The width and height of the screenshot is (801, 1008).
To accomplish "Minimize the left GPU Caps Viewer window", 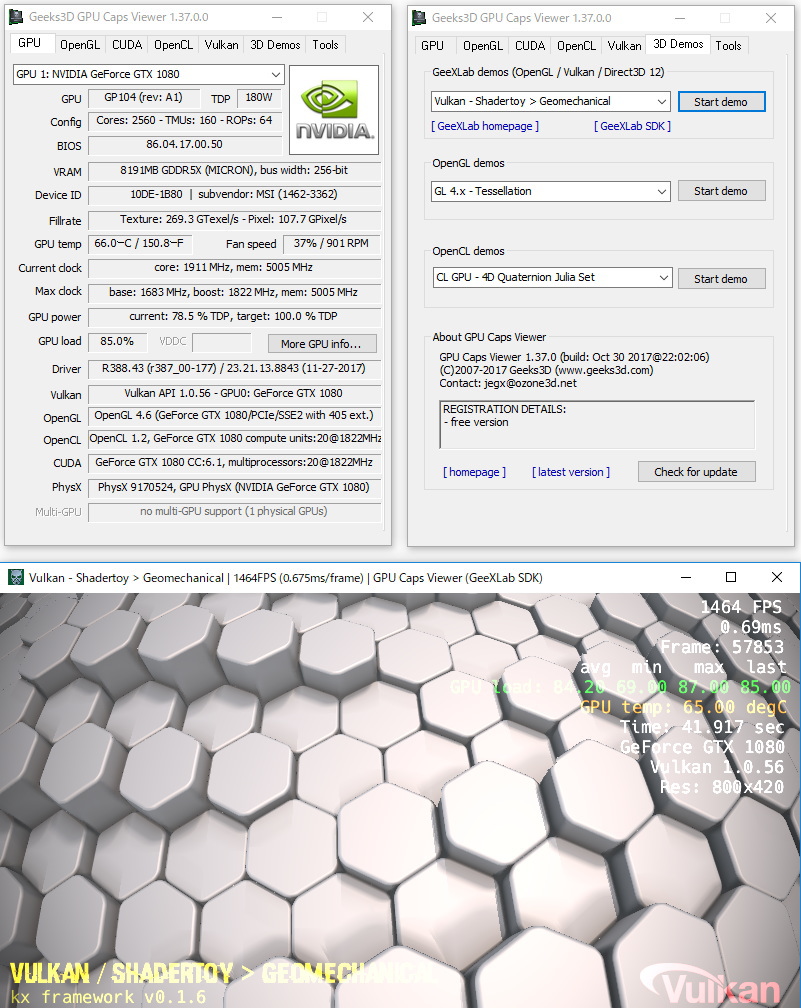I will pos(276,17).
